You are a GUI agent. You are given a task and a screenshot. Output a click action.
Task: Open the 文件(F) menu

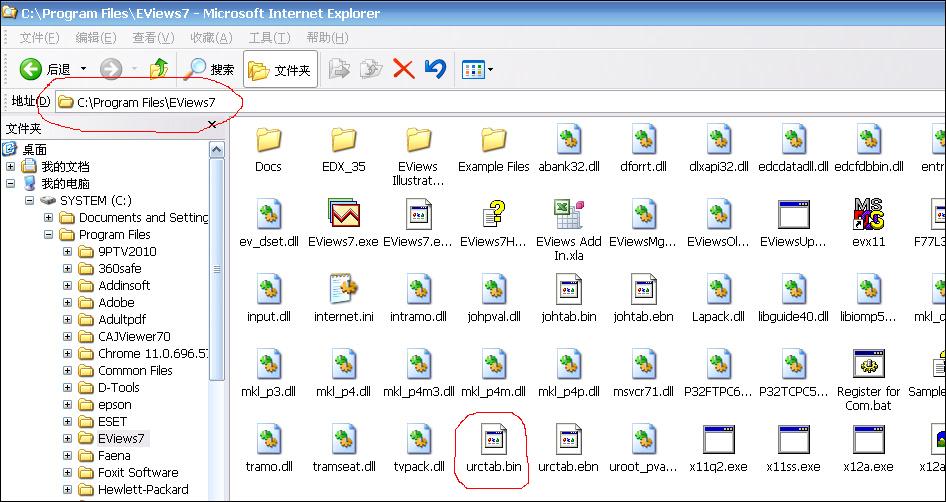[x=39, y=38]
